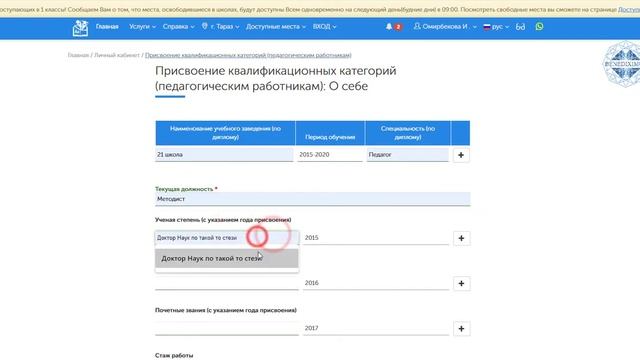Click the Russian flag language icon
Screen dimensions: 640x360
487,27
